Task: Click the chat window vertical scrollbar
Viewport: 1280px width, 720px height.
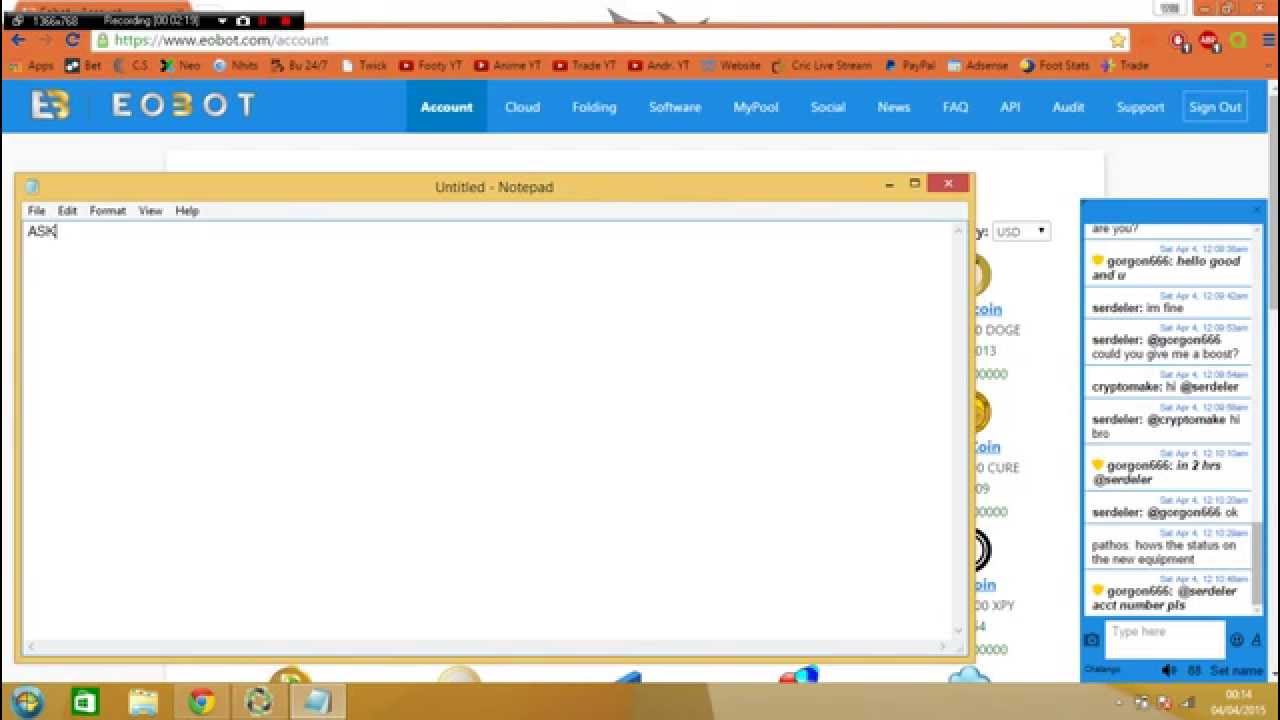Action: tap(1258, 565)
